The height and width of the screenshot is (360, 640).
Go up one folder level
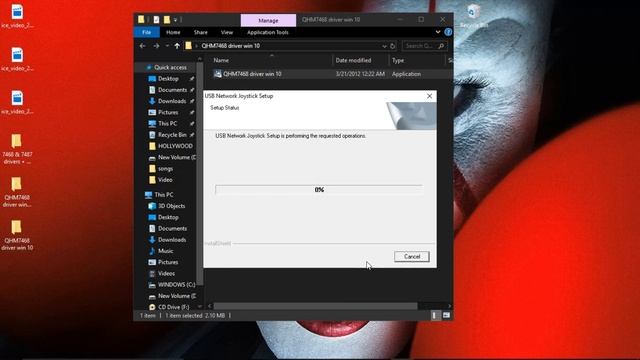tap(177, 46)
